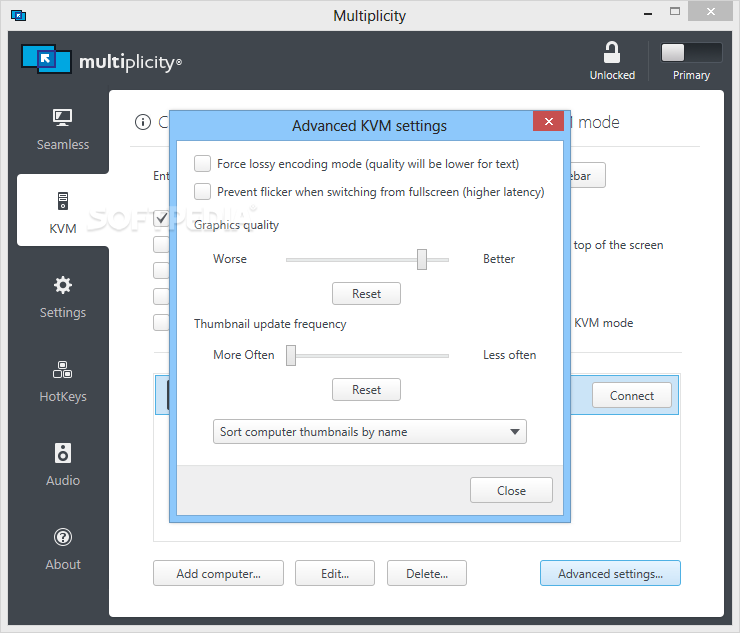Viewport: 740px width, 633px height.
Task: Click the Thumbnail update frequency slider thumb
Action: tap(291, 355)
